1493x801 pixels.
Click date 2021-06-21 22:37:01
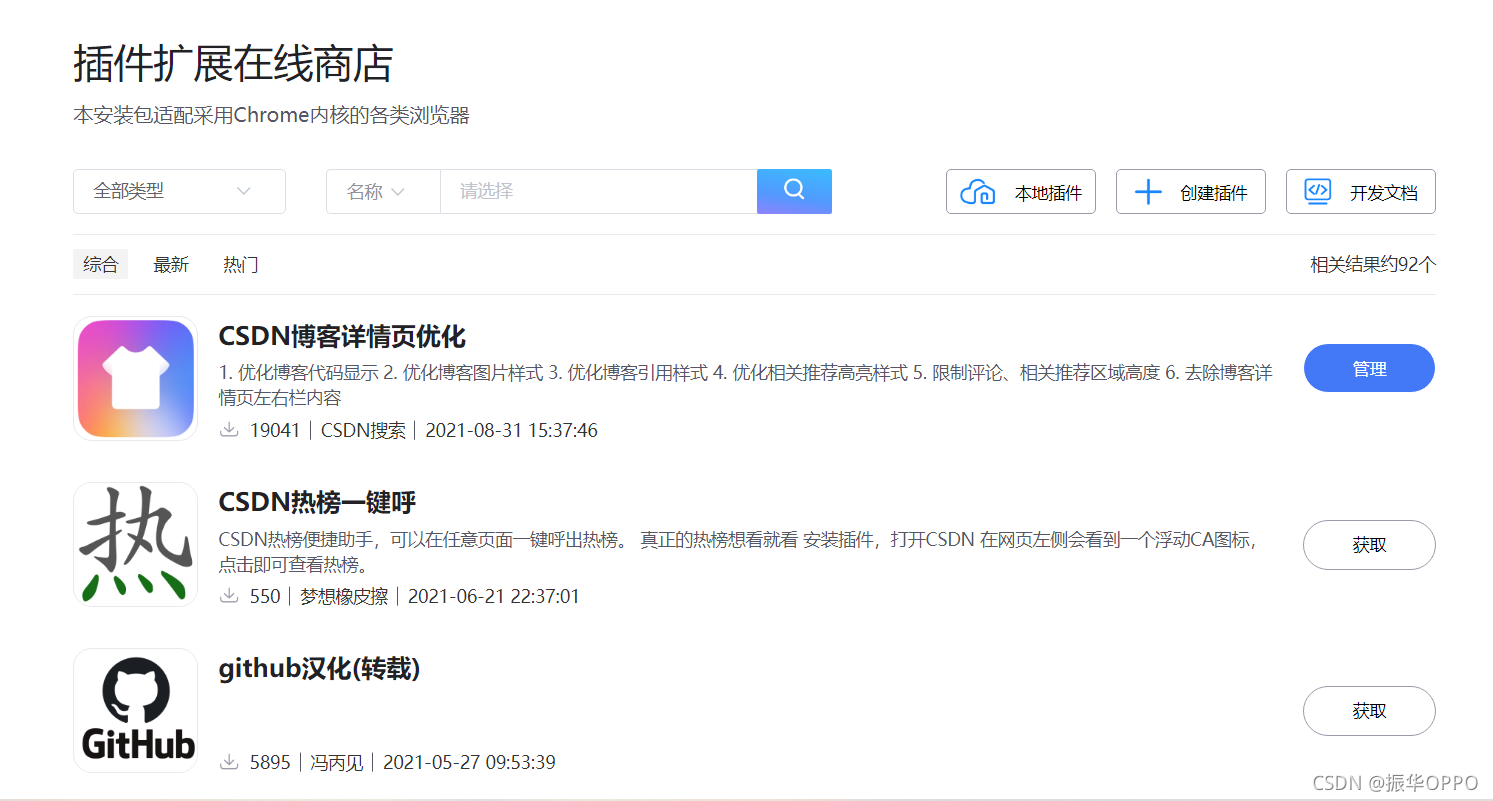coord(494,596)
